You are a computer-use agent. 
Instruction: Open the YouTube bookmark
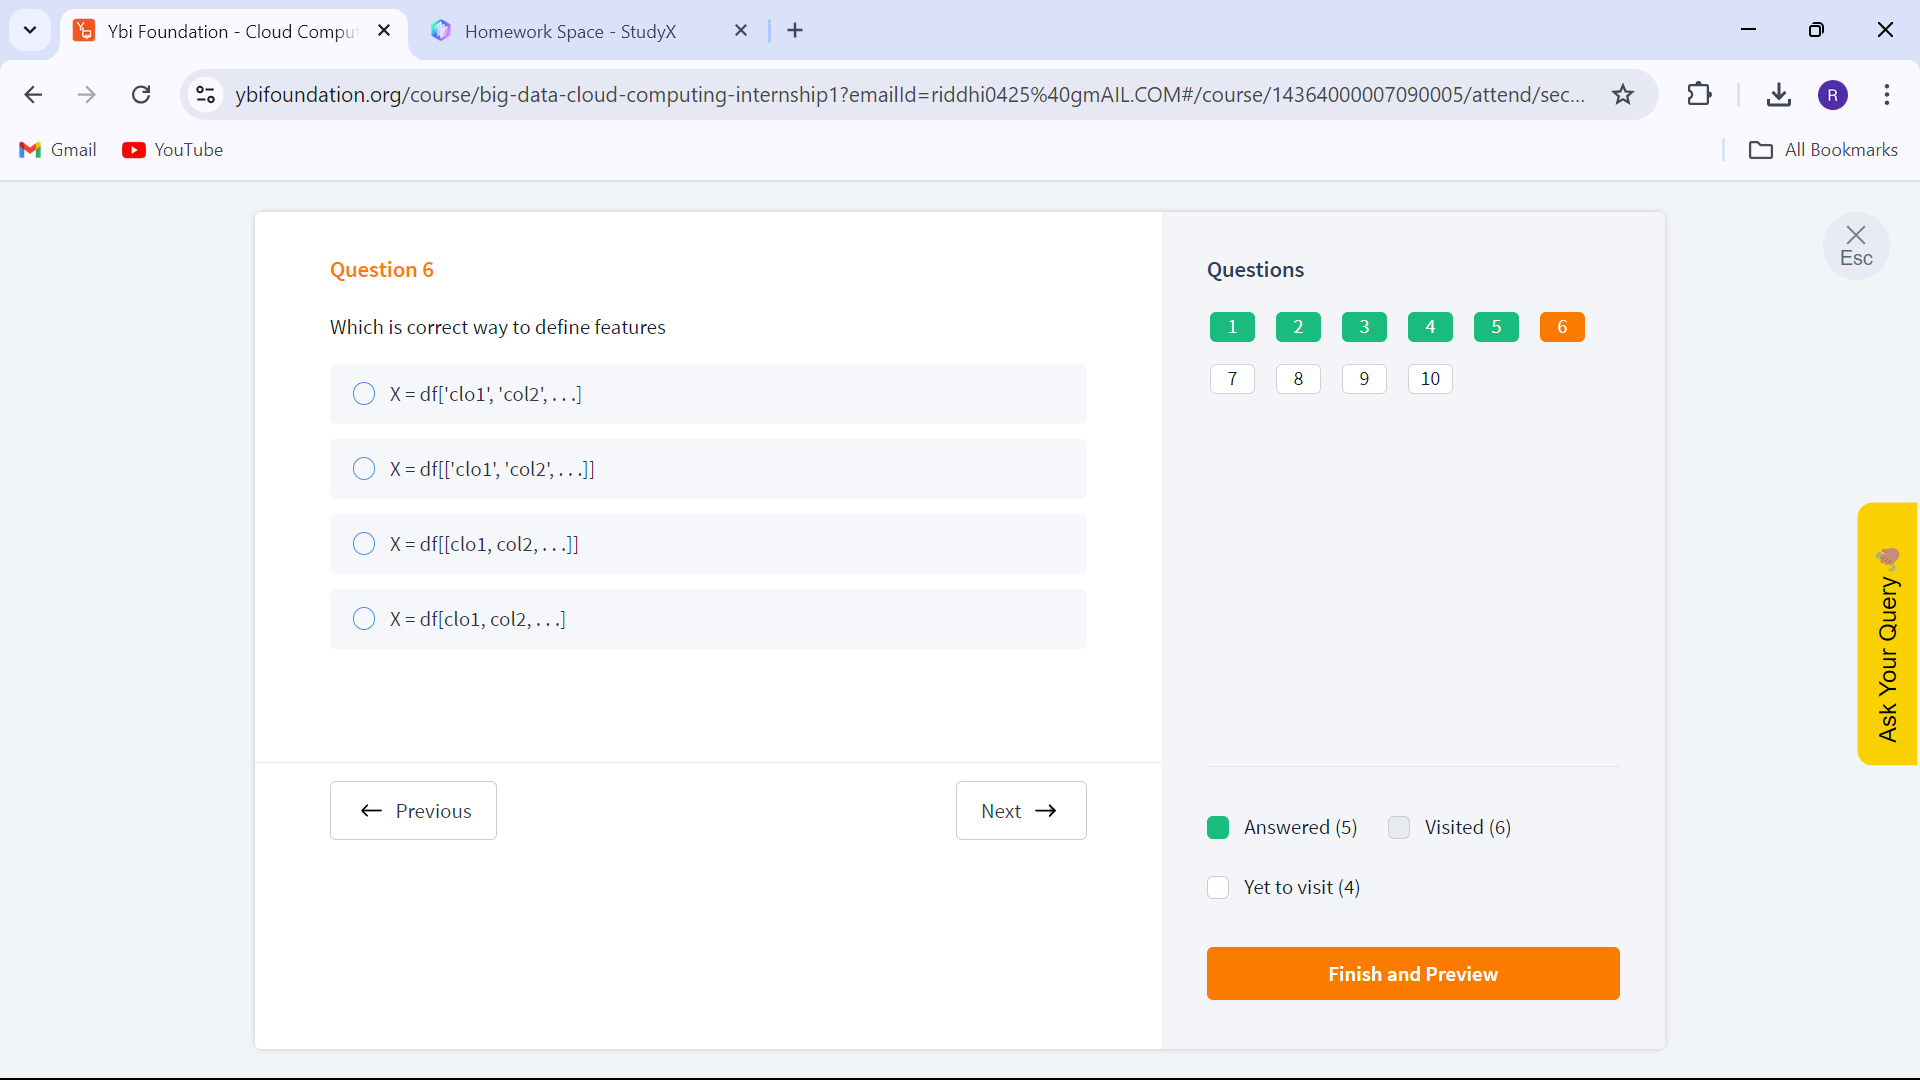point(173,149)
